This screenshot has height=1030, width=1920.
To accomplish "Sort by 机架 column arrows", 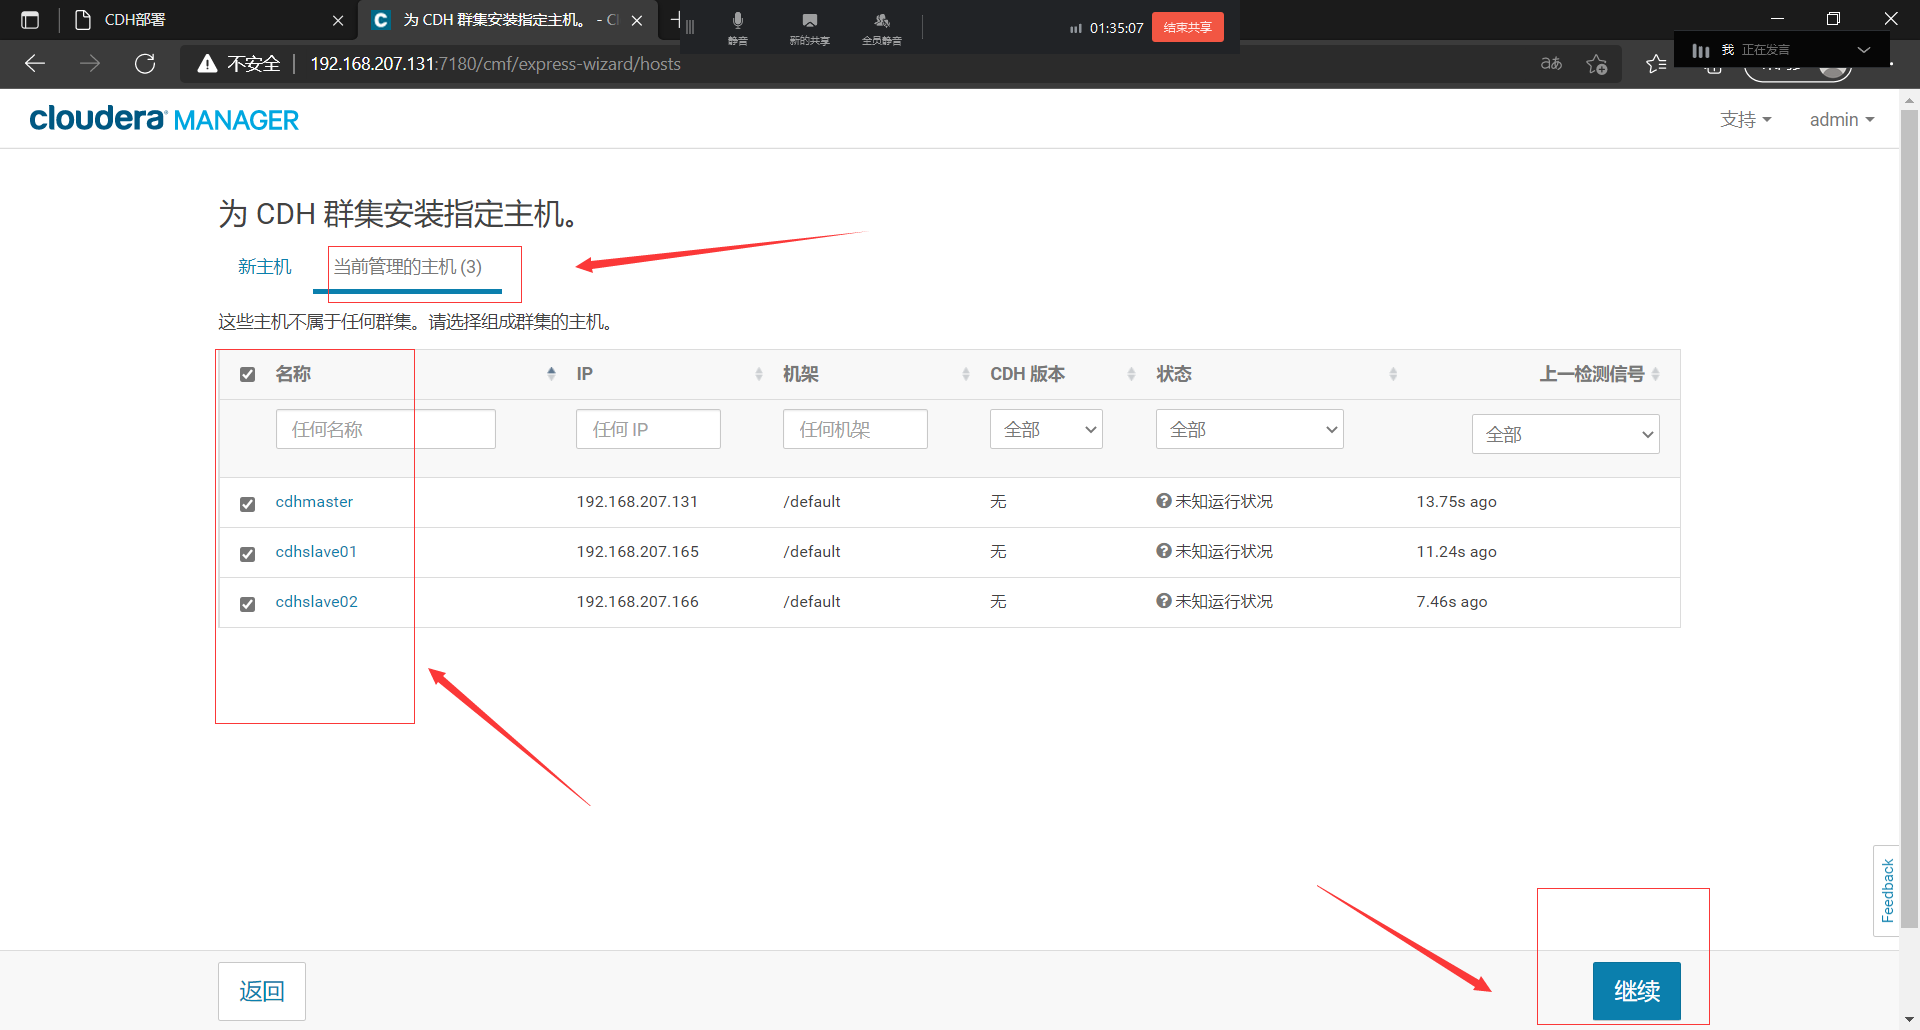I will pyautogui.click(x=966, y=374).
